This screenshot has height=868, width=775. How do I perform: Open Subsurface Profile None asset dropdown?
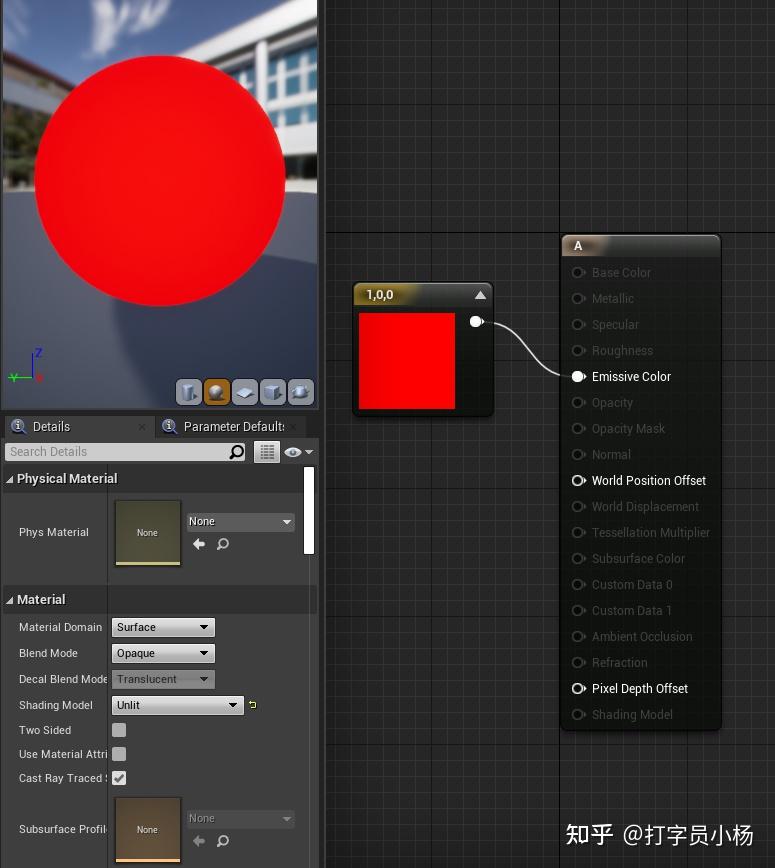point(241,819)
